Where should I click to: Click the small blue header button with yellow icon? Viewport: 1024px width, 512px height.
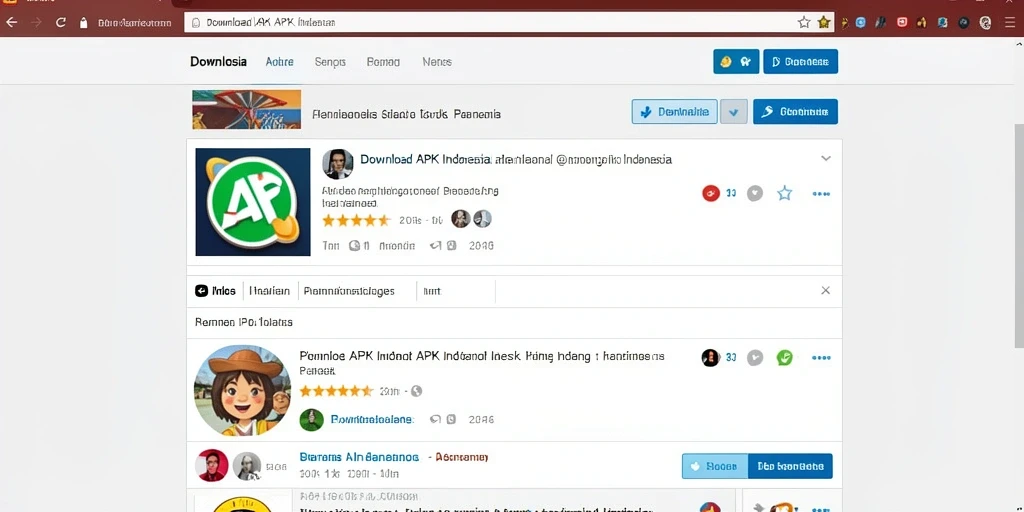[x=736, y=61]
